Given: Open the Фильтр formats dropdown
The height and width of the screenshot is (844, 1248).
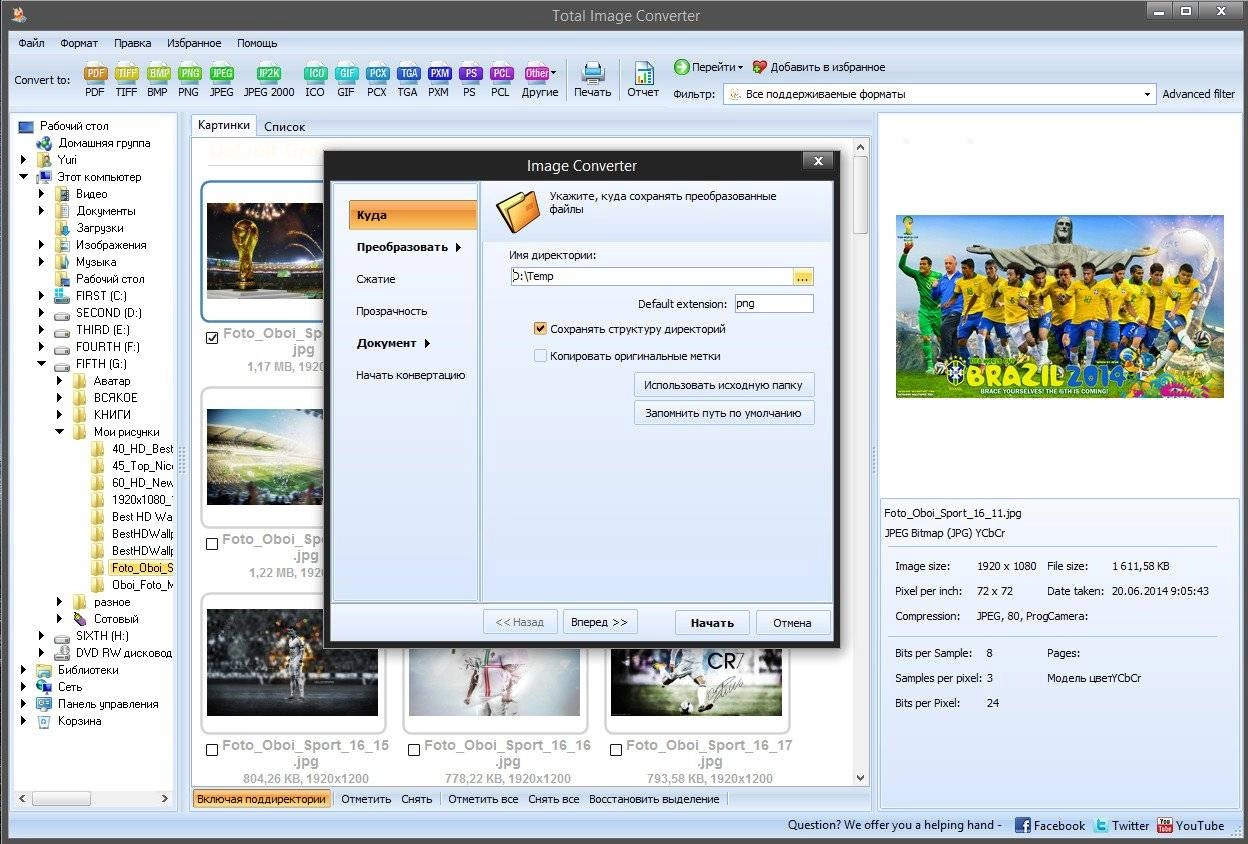Looking at the screenshot, I should click(1147, 94).
